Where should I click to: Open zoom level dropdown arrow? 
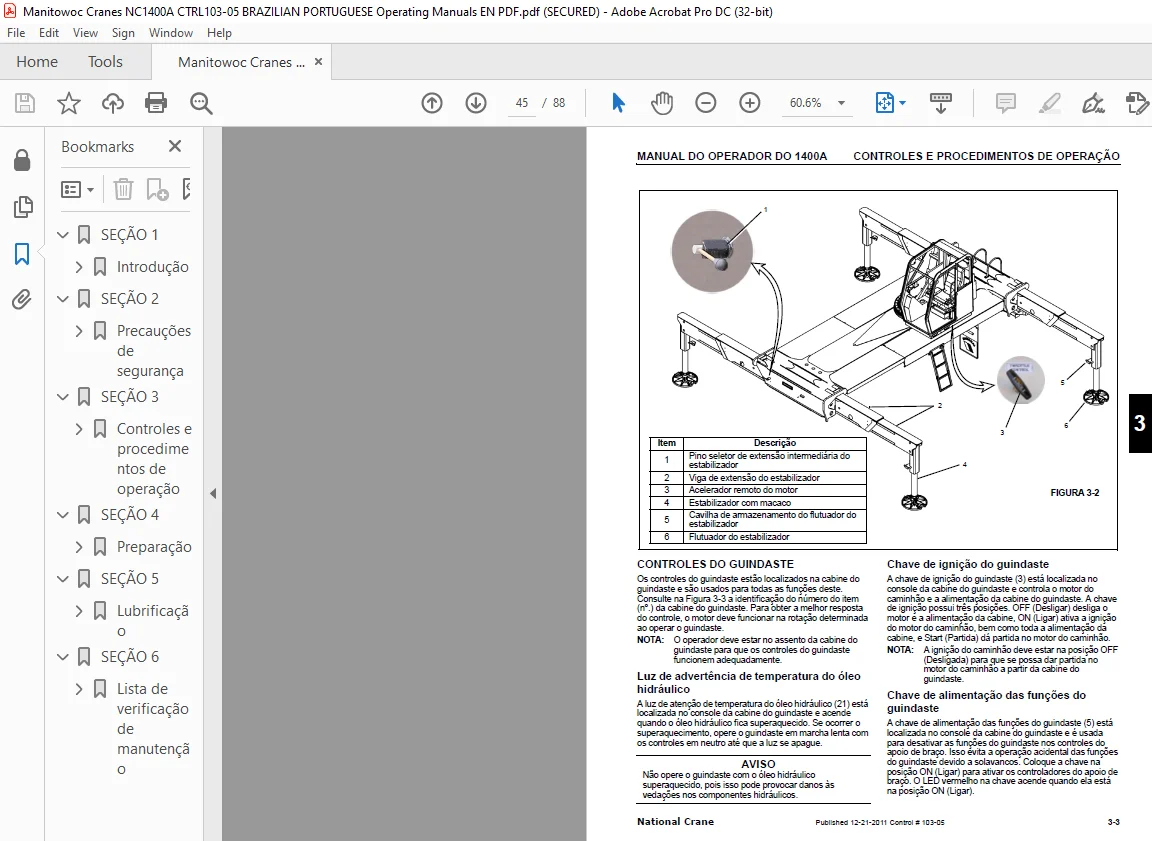(x=841, y=103)
